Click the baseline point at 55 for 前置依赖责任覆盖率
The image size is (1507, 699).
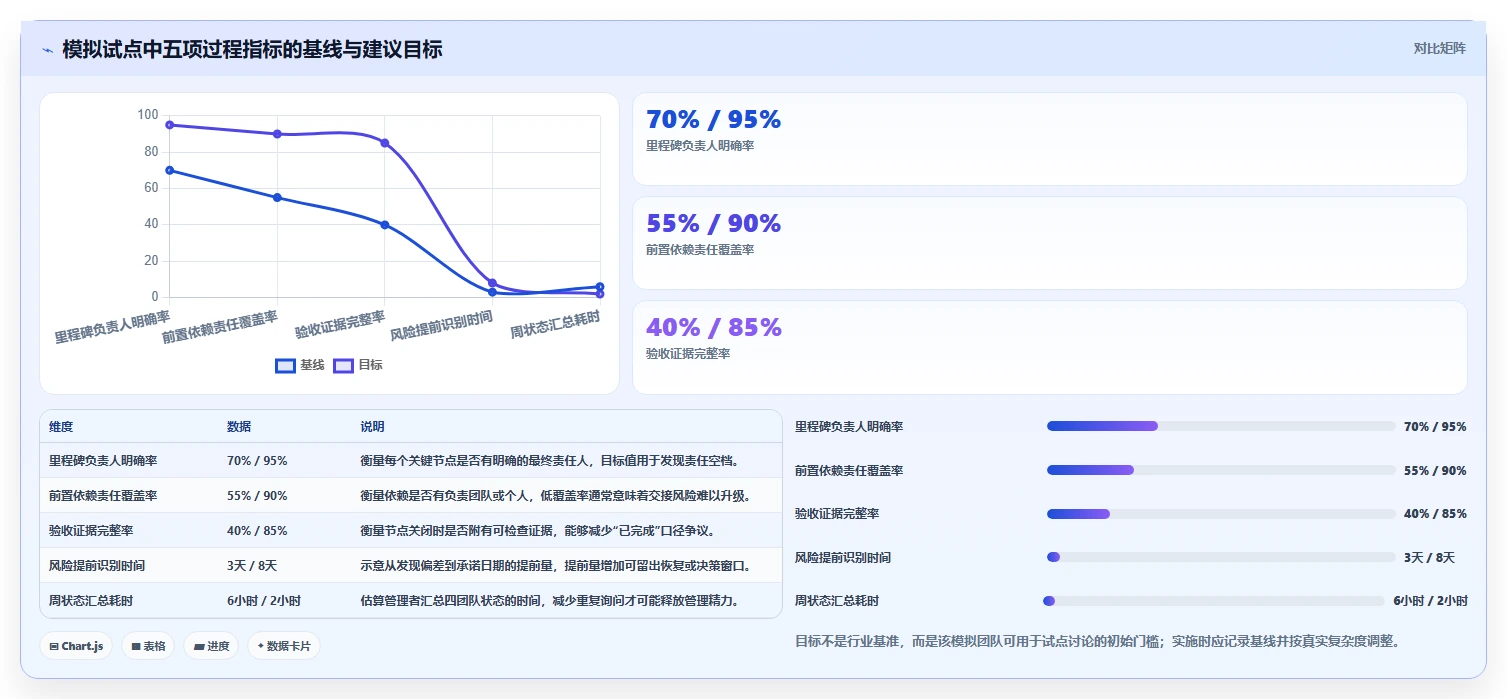point(277,197)
